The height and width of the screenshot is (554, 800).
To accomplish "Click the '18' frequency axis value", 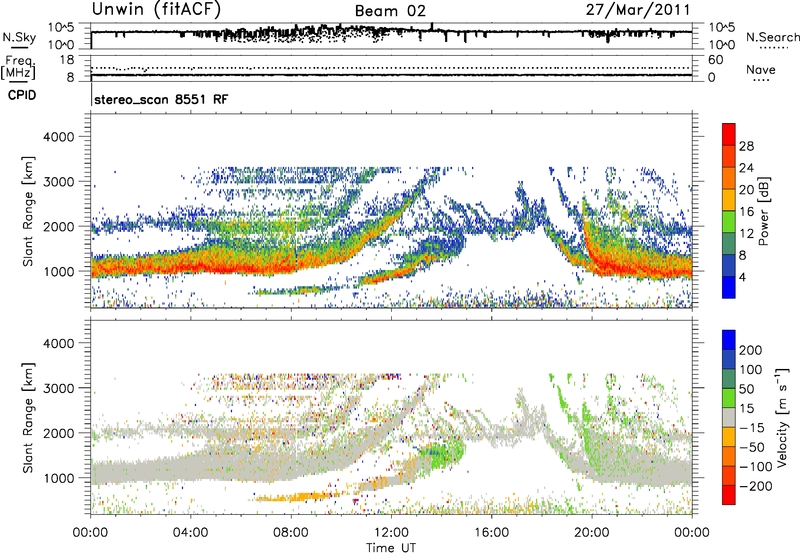I will 67,60.
